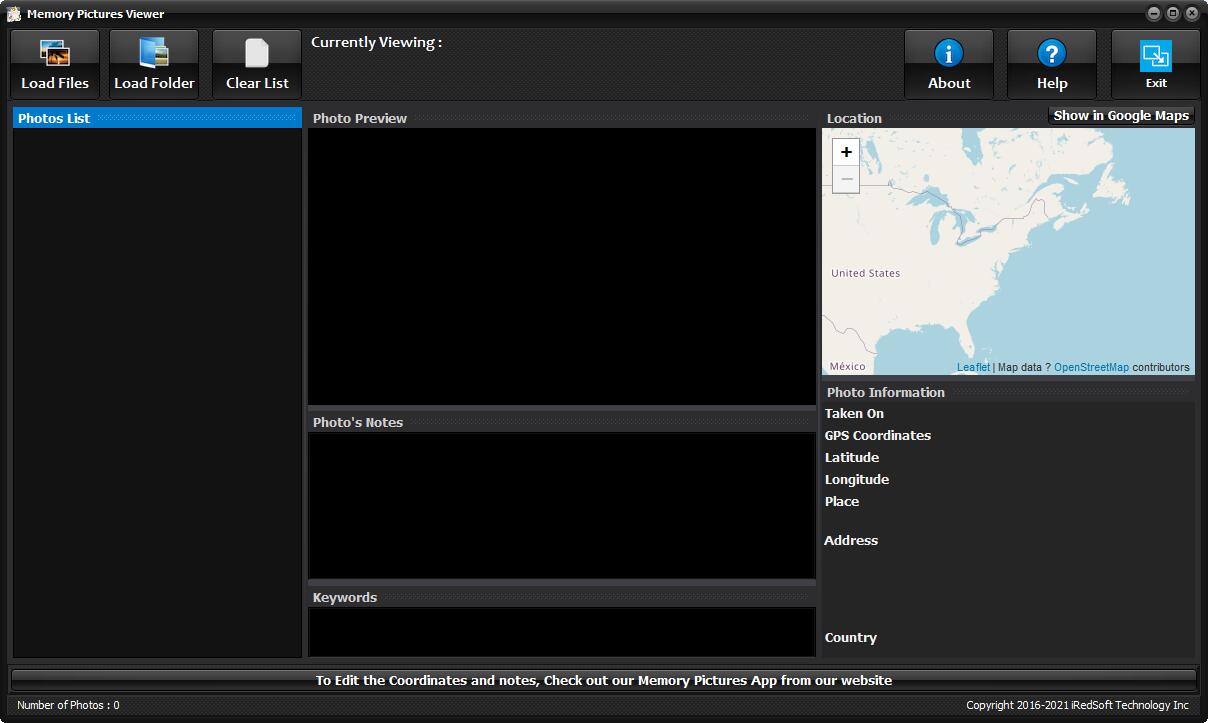The height and width of the screenshot is (723, 1208).
Task: Click the United States label on map
Action: click(x=865, y=273)
